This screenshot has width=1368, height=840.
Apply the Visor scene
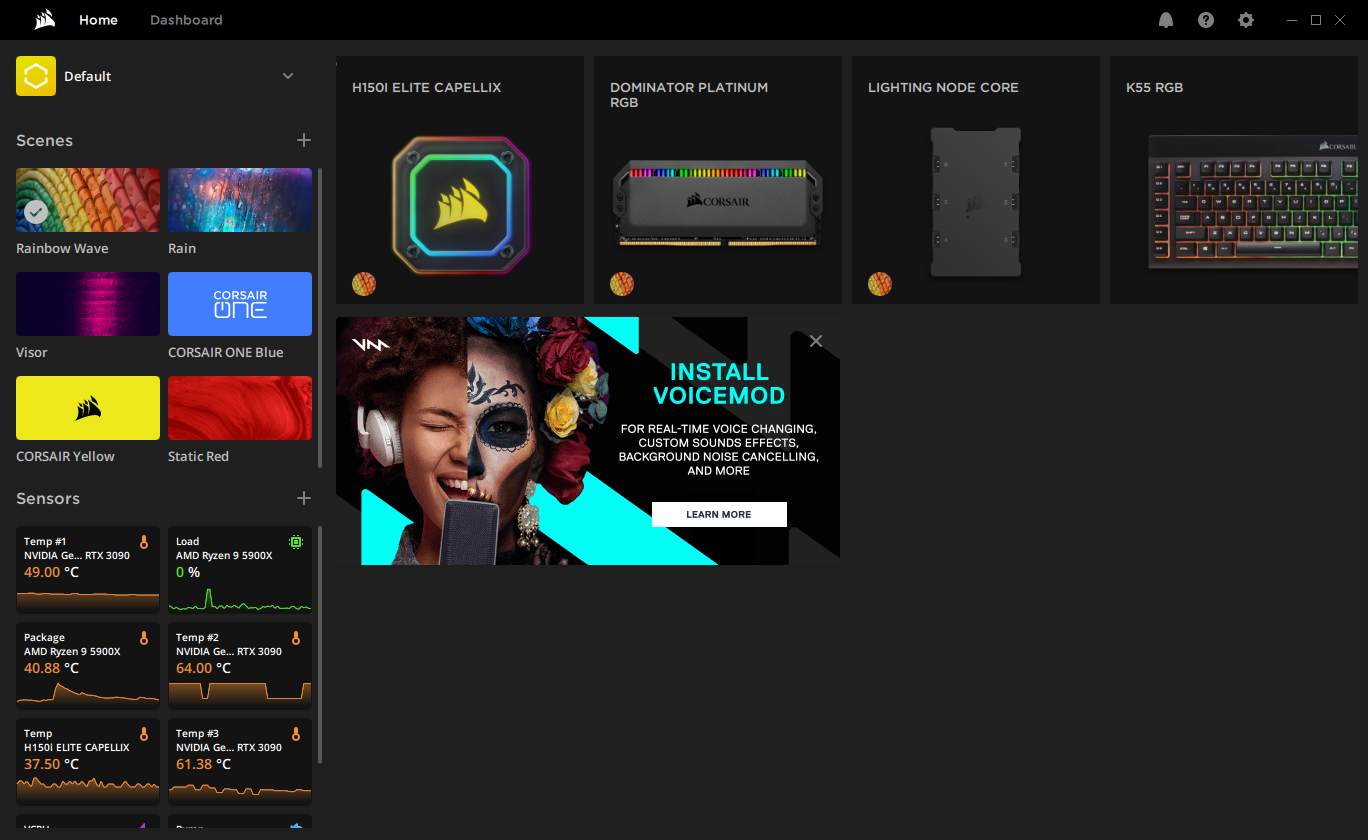click(88, 304)
